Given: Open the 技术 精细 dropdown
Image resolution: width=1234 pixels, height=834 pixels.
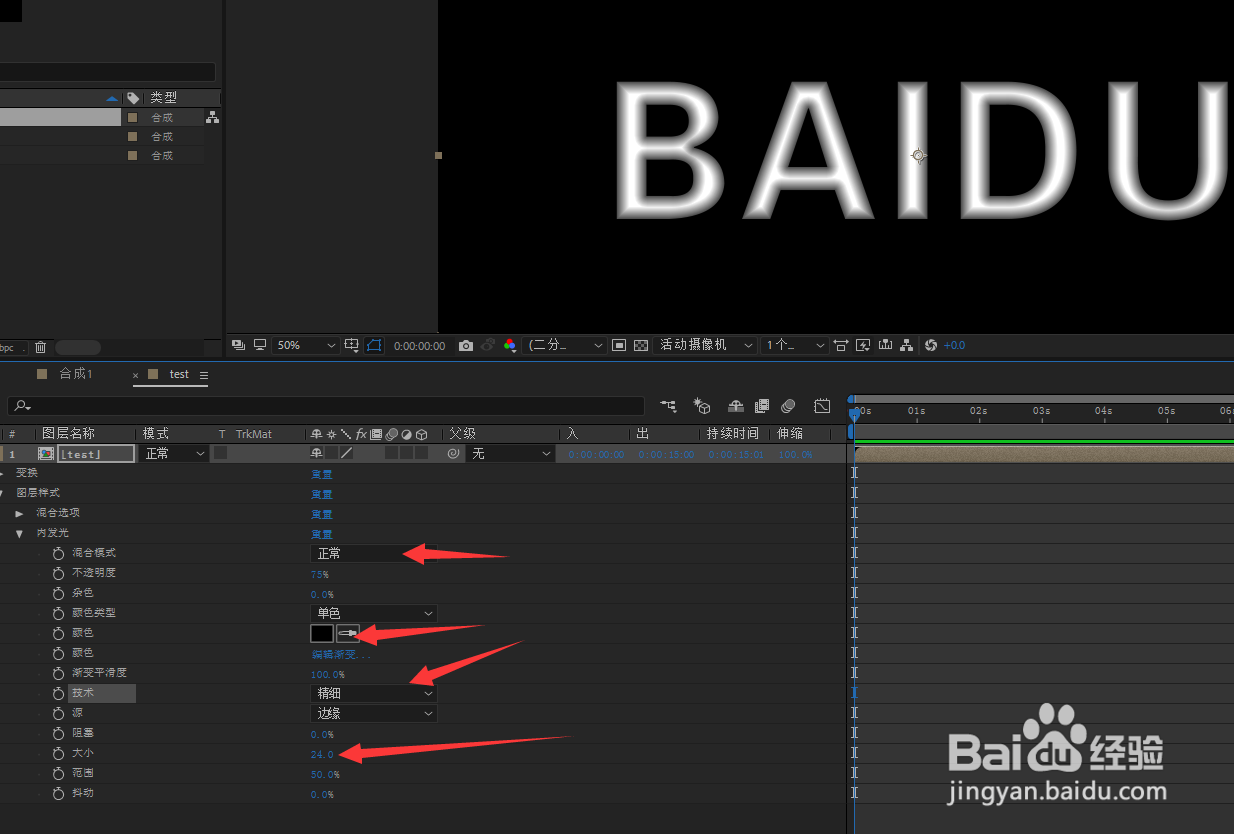Looking at the screenshot, I should click(x=374, y=693).
